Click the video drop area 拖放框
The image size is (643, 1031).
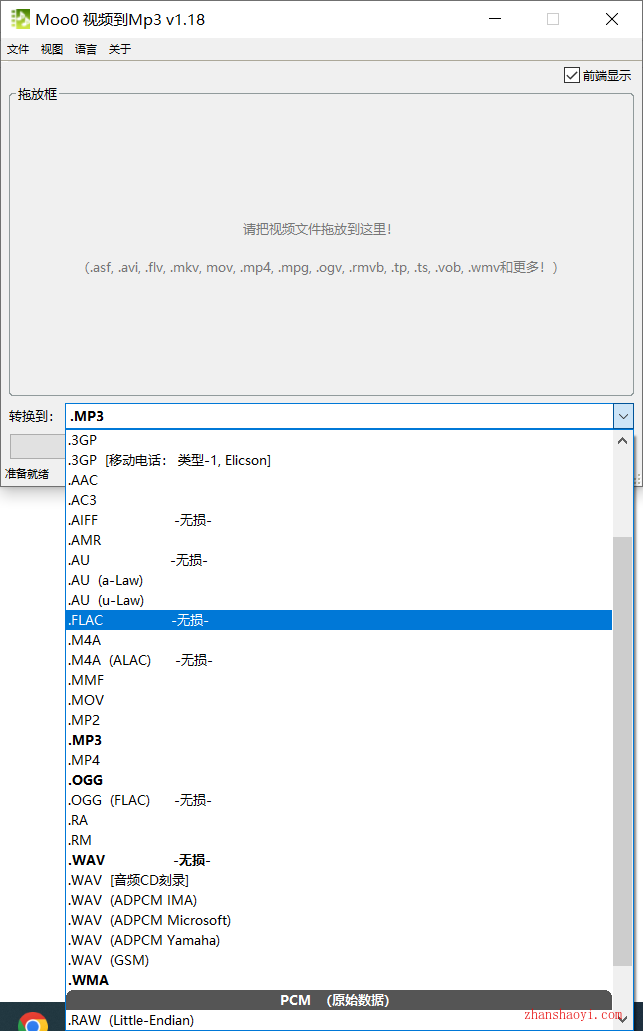point(322,243)
